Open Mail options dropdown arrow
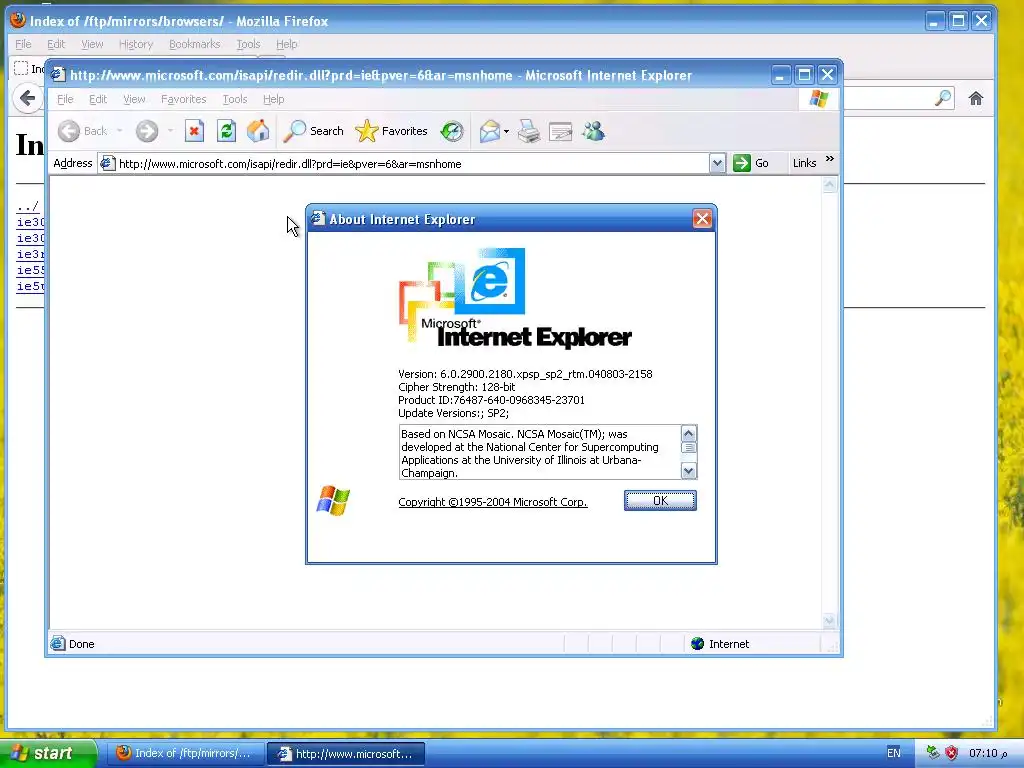This screenshot has height=768, width=1024. tap(506, 131)
